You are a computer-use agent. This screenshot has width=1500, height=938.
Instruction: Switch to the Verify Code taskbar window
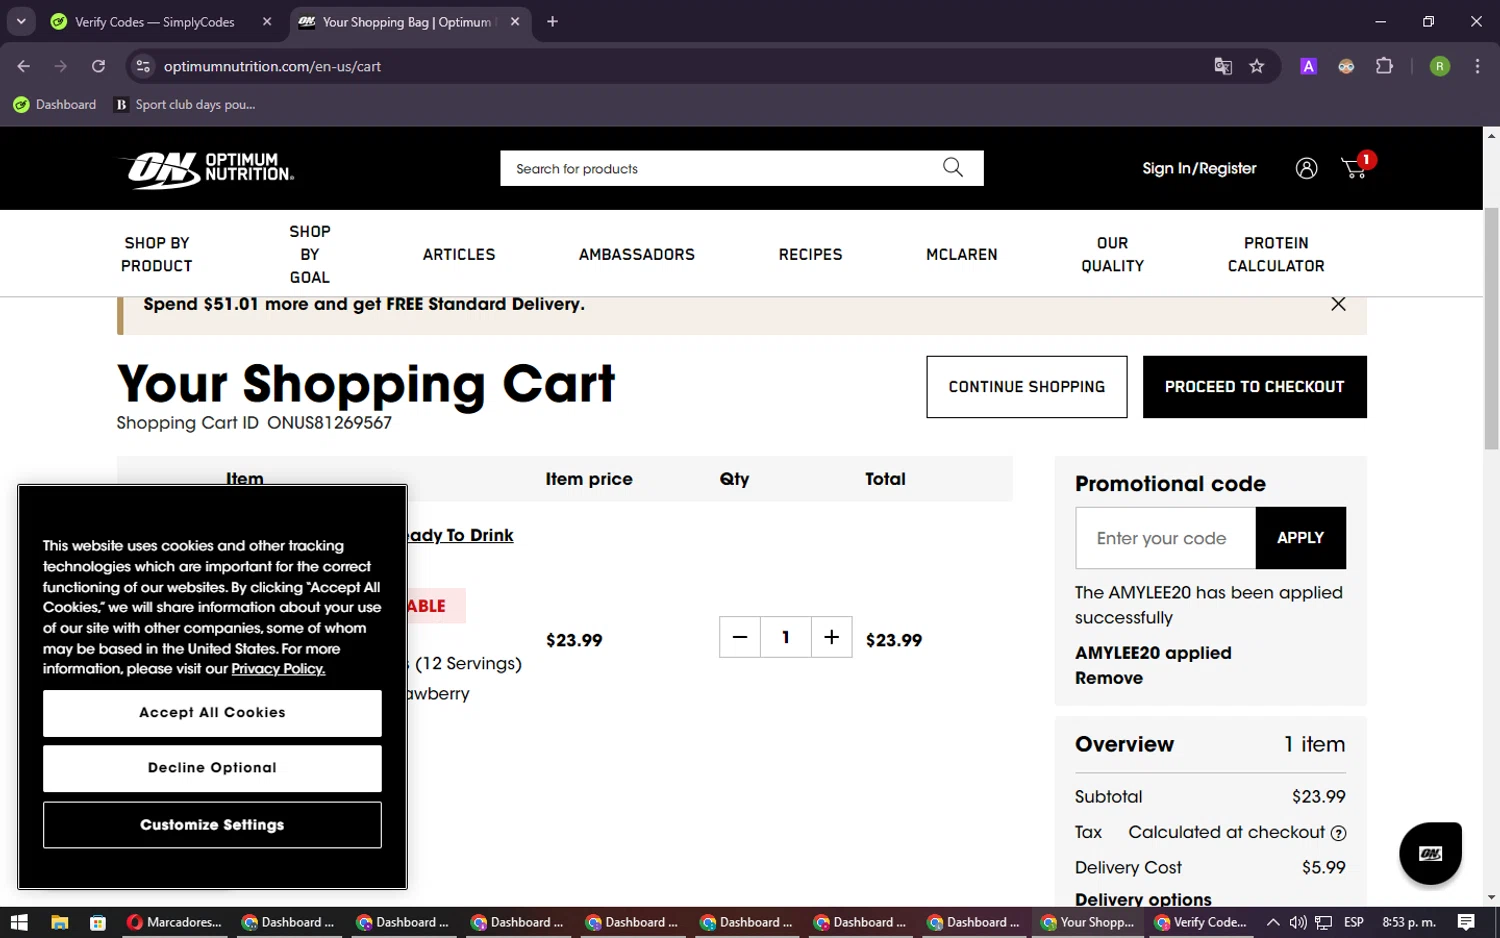(1202, 922)
